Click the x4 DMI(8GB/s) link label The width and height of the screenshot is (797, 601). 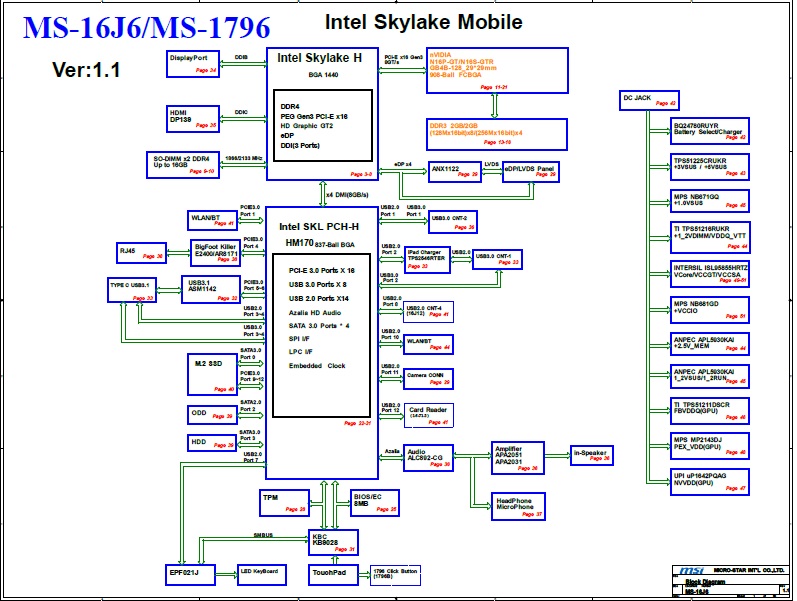pos(347,195)
